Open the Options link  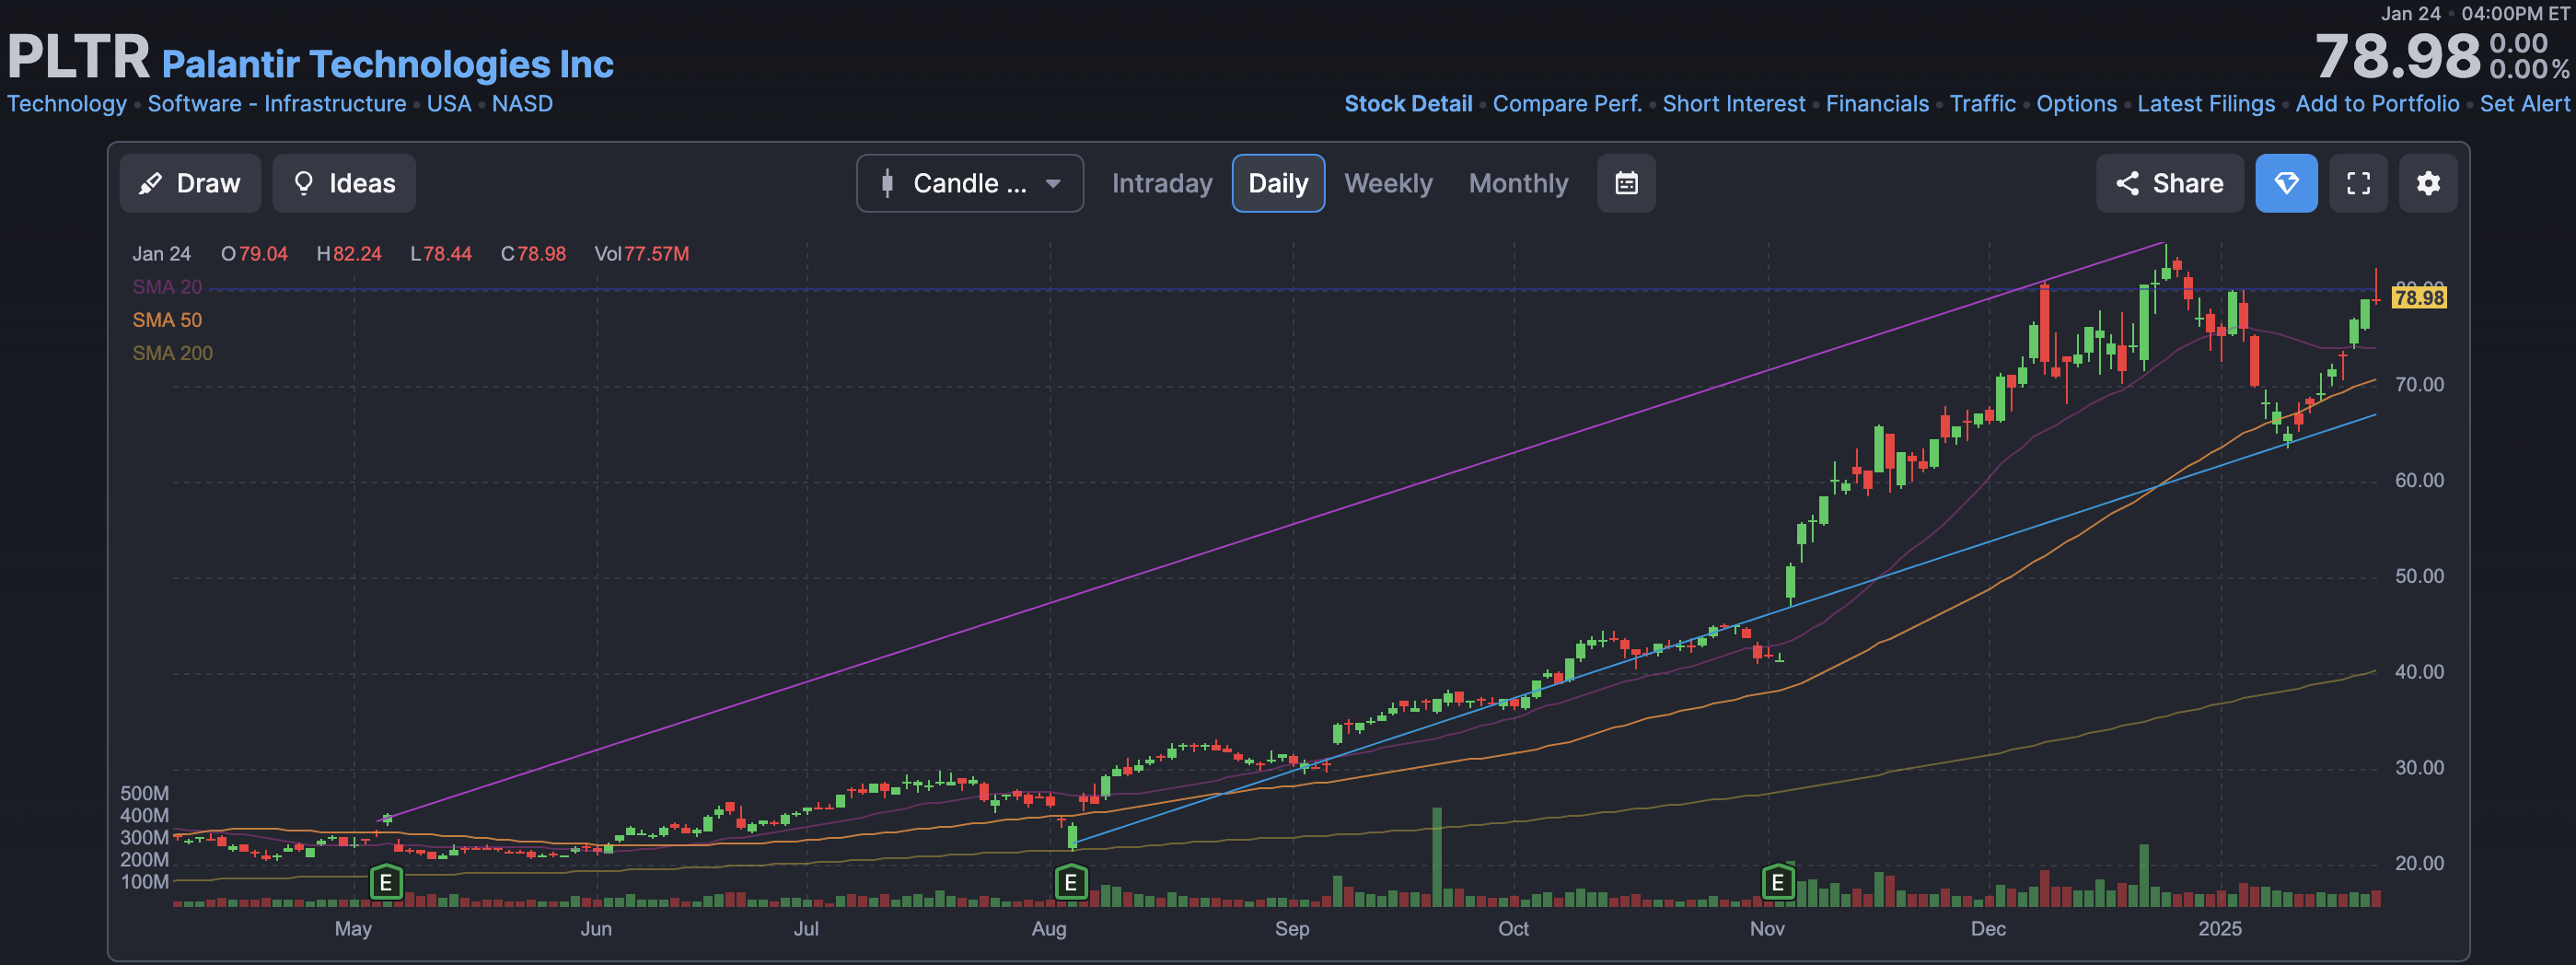[x=2077, y=104]
